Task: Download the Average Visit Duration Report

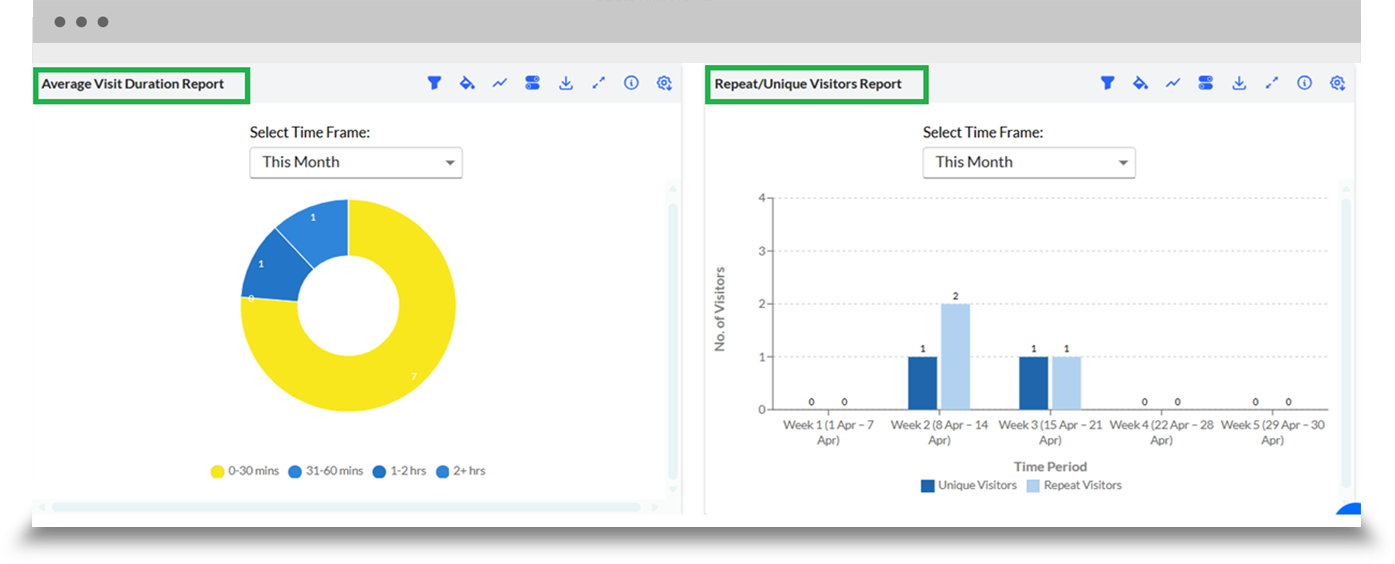Action: 565,84
